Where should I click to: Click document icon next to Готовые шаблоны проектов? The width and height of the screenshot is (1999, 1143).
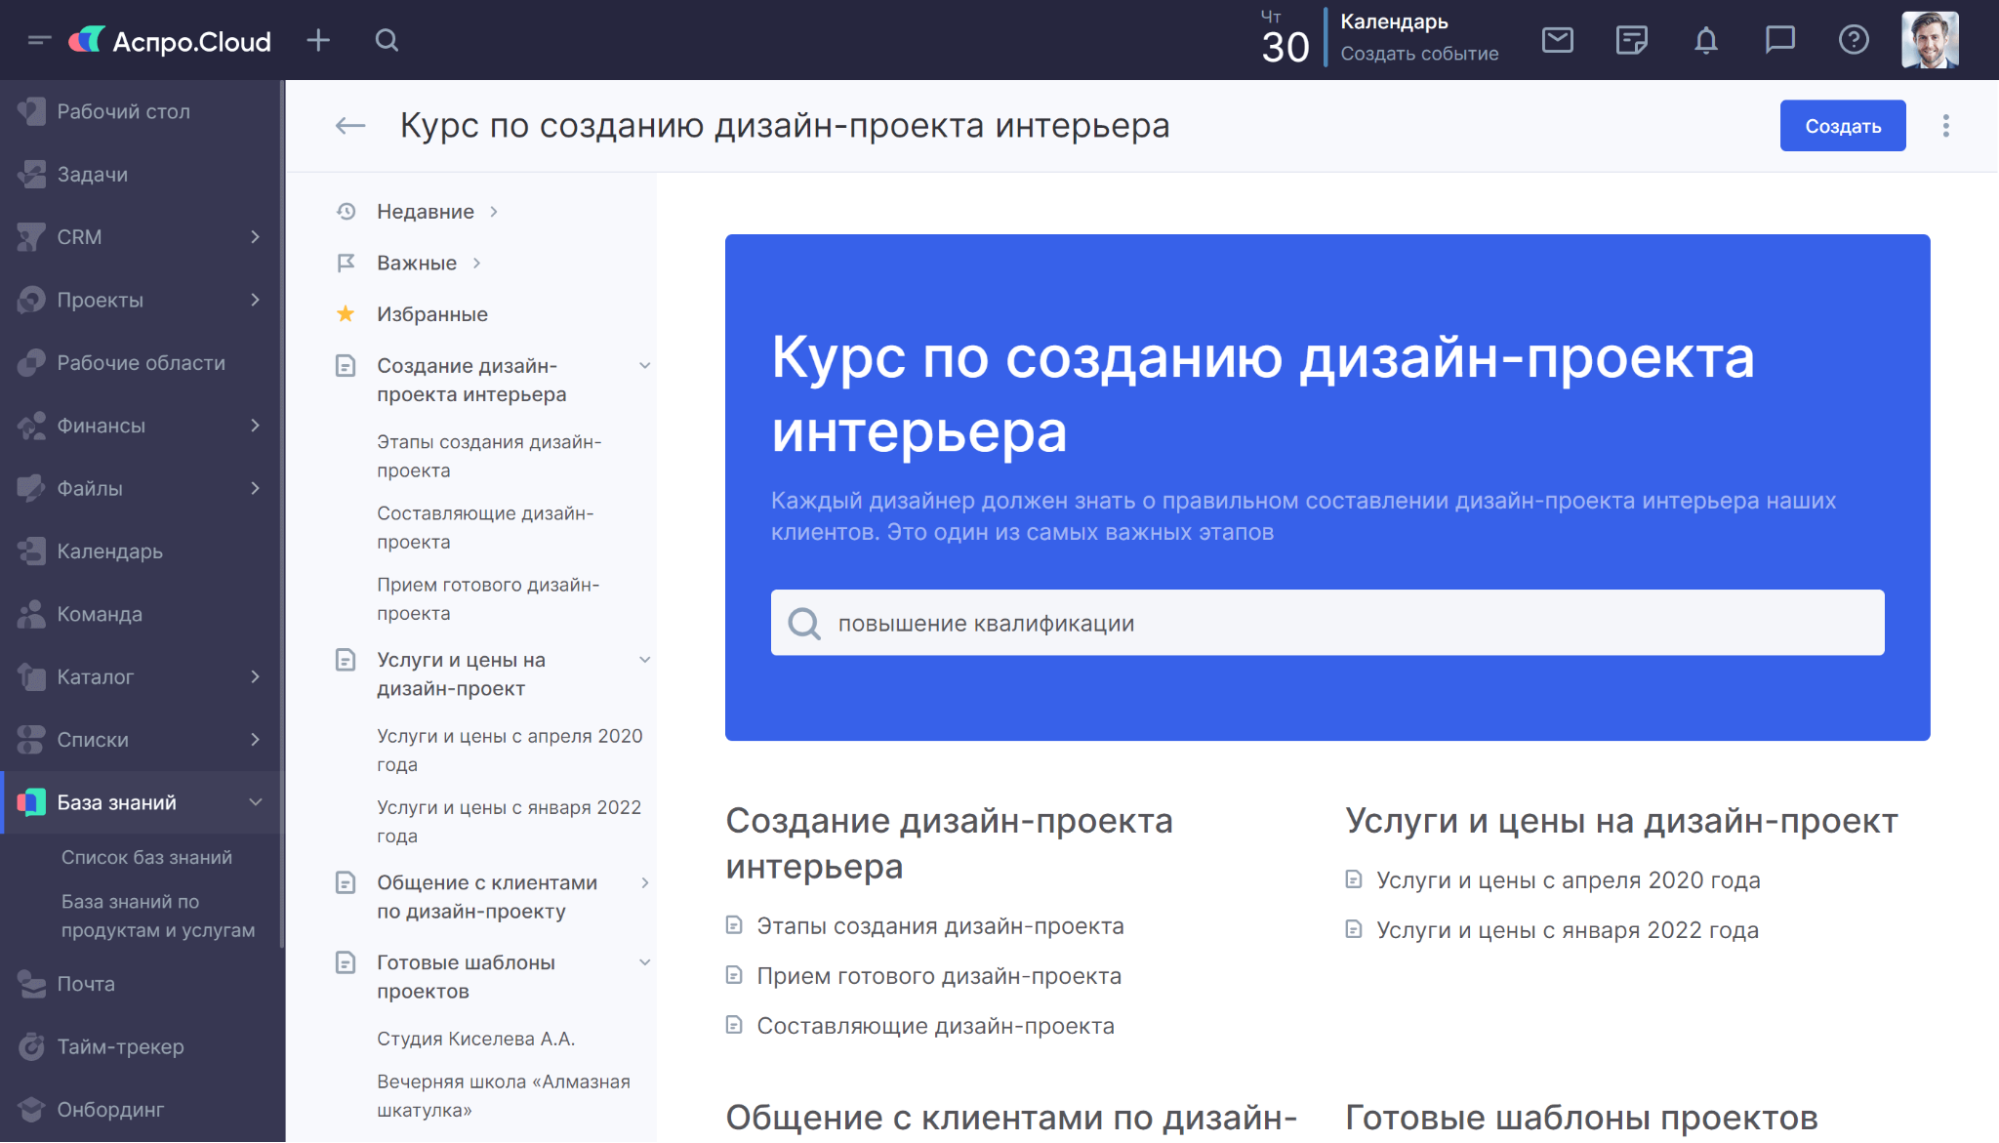coord(346,963)
